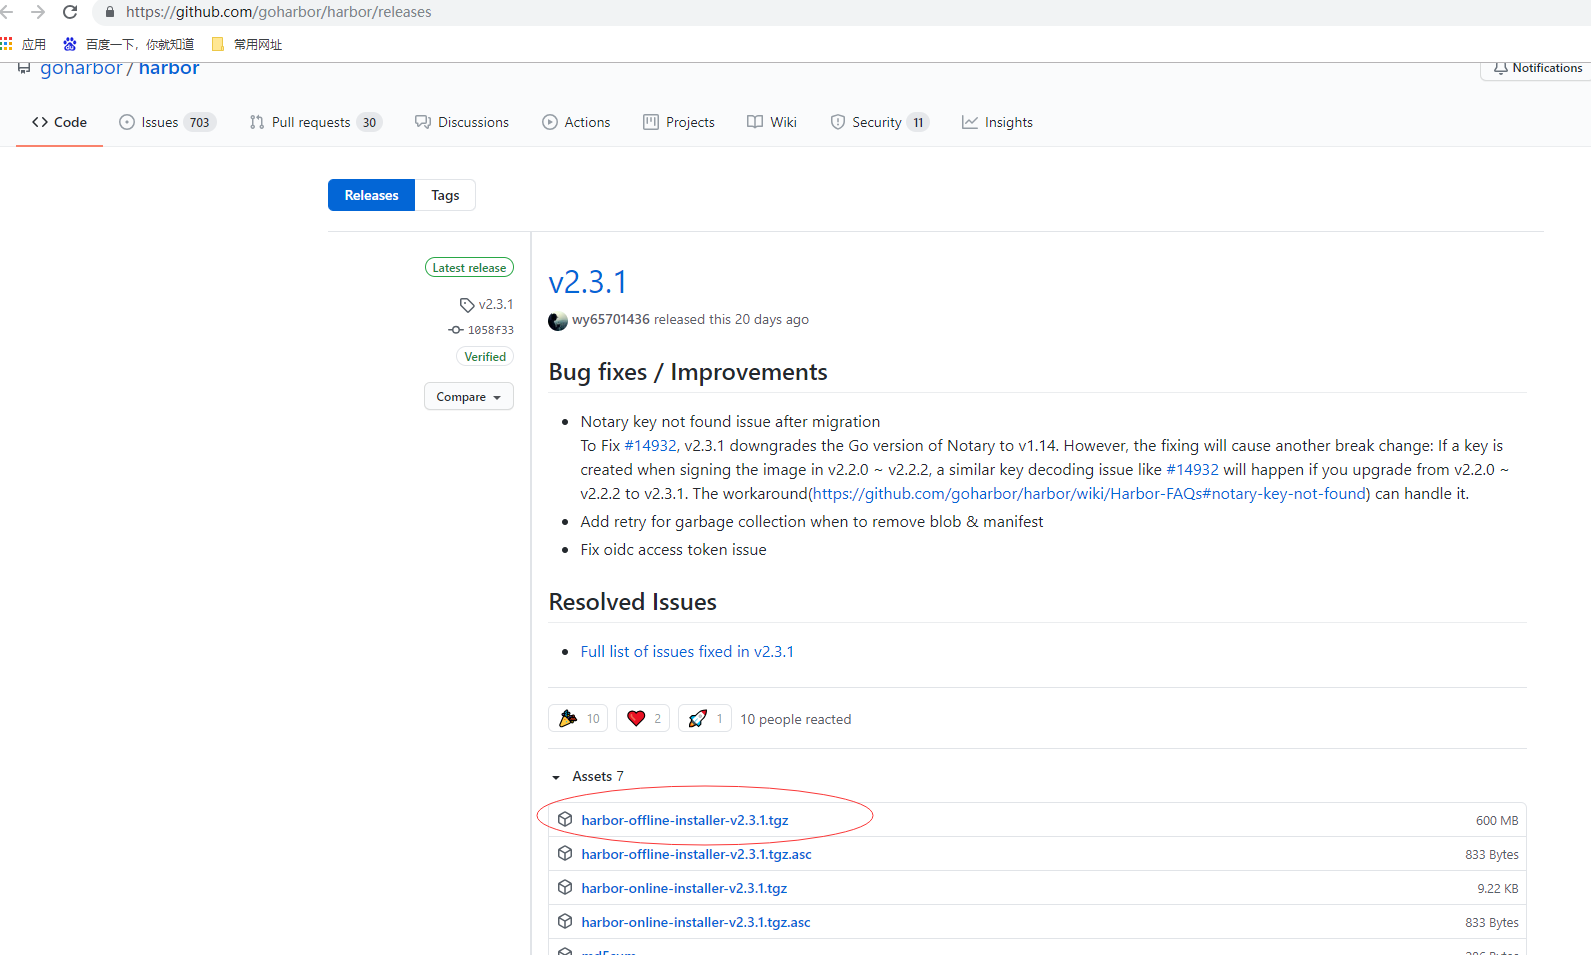Click the rocket reaction with 1

(x=705, y=718)
